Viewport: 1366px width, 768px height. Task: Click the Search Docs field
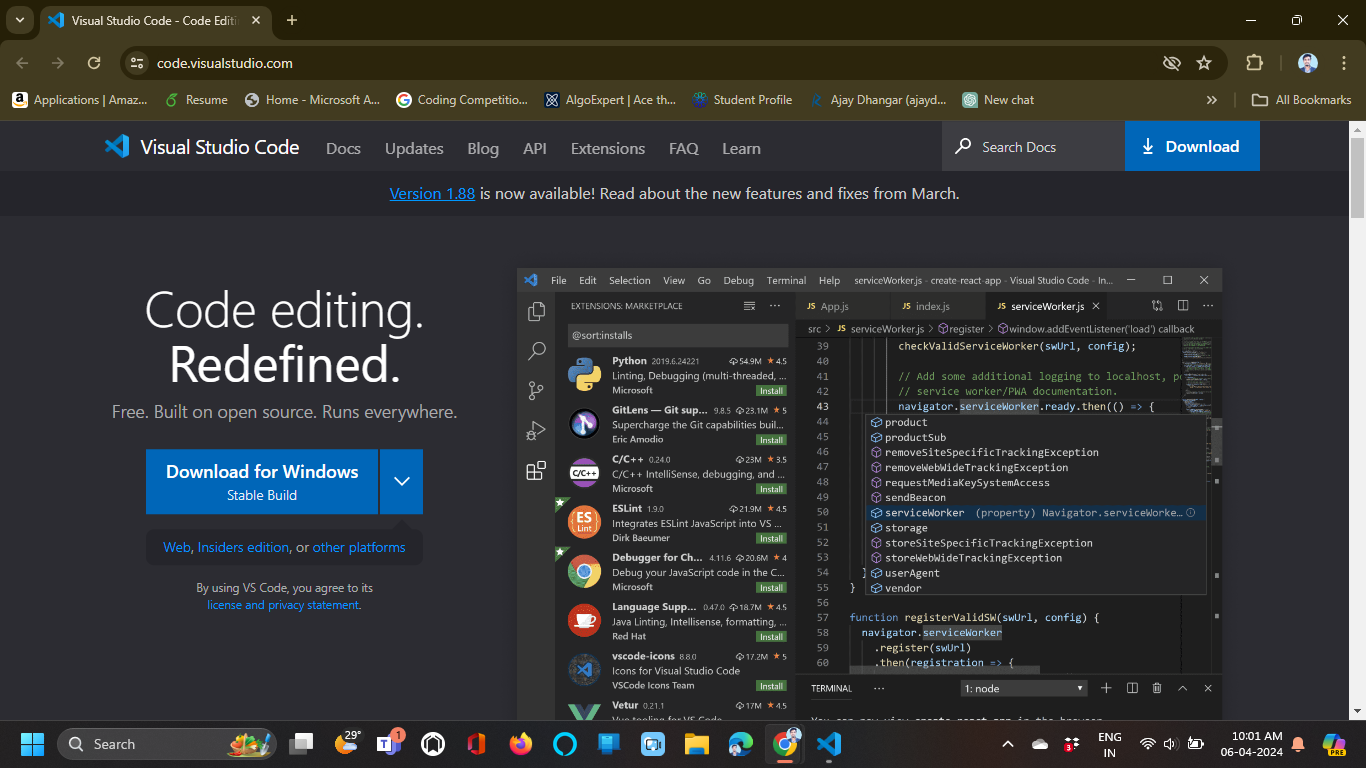point(1033,146)
